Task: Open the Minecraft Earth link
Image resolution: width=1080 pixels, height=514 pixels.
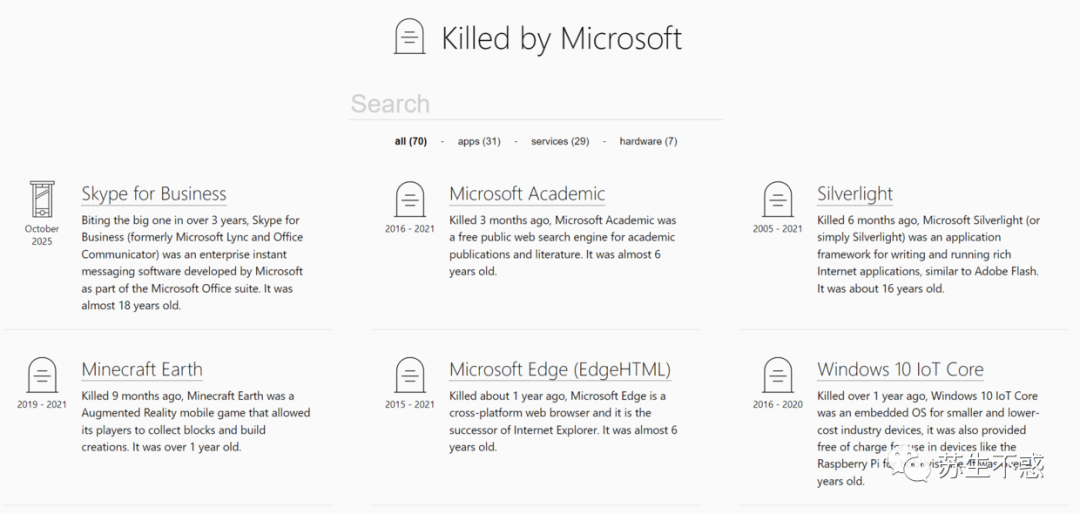Action: [142, 370]
